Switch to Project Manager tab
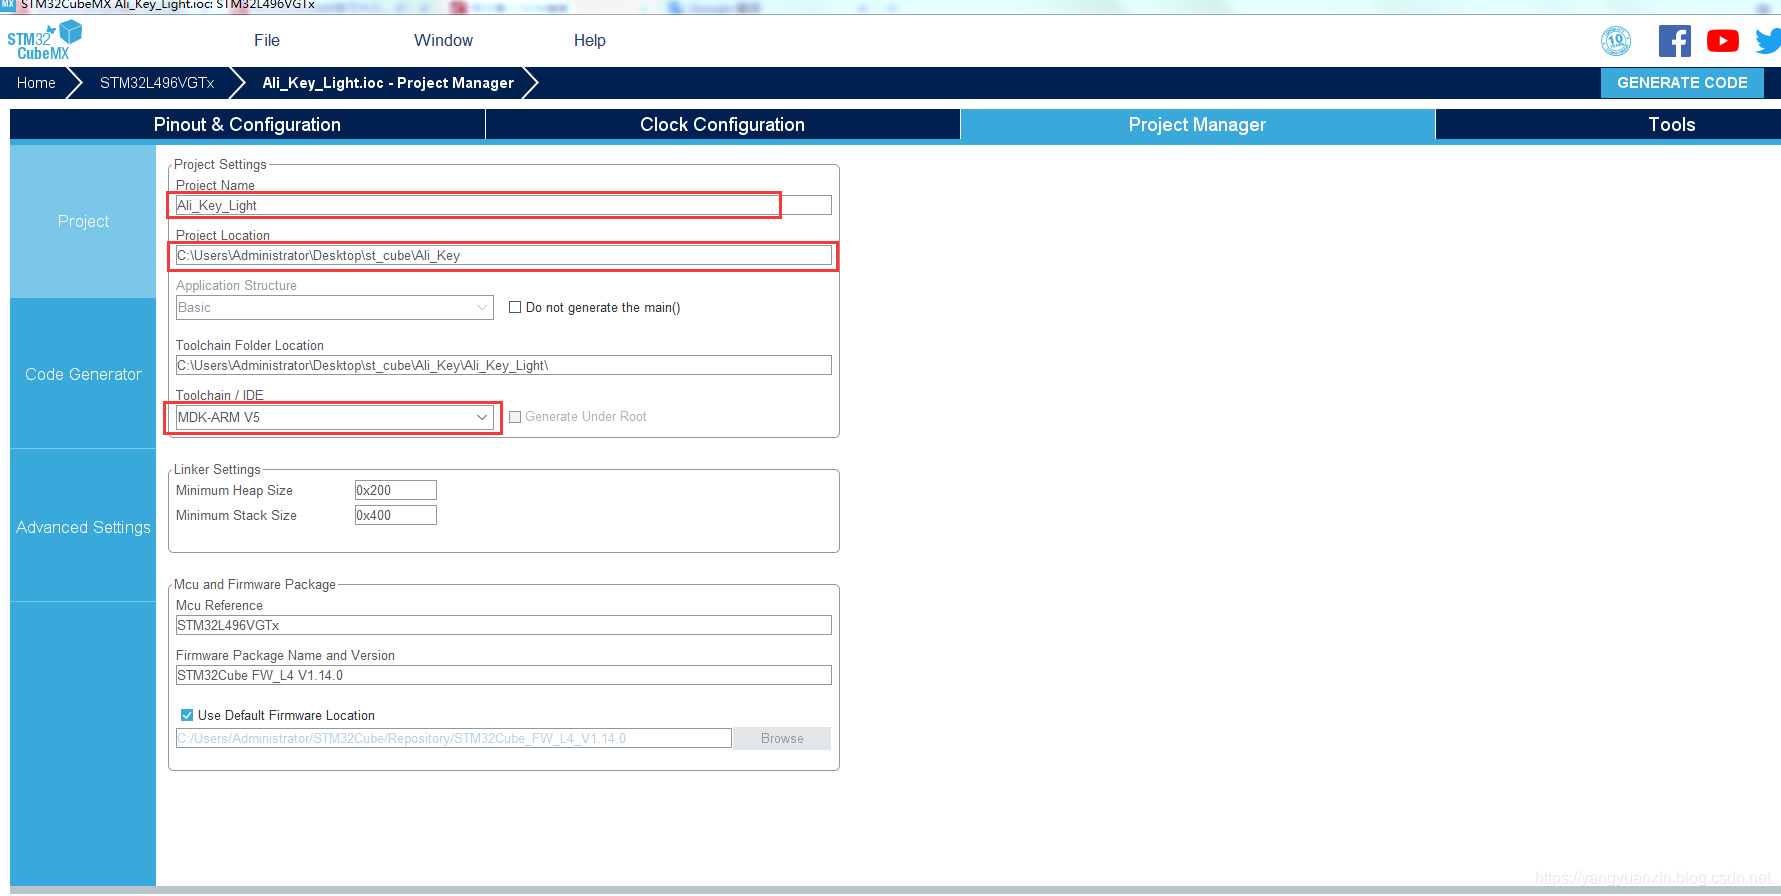This screenshot has width=1781, height=896. [1197, 125]
